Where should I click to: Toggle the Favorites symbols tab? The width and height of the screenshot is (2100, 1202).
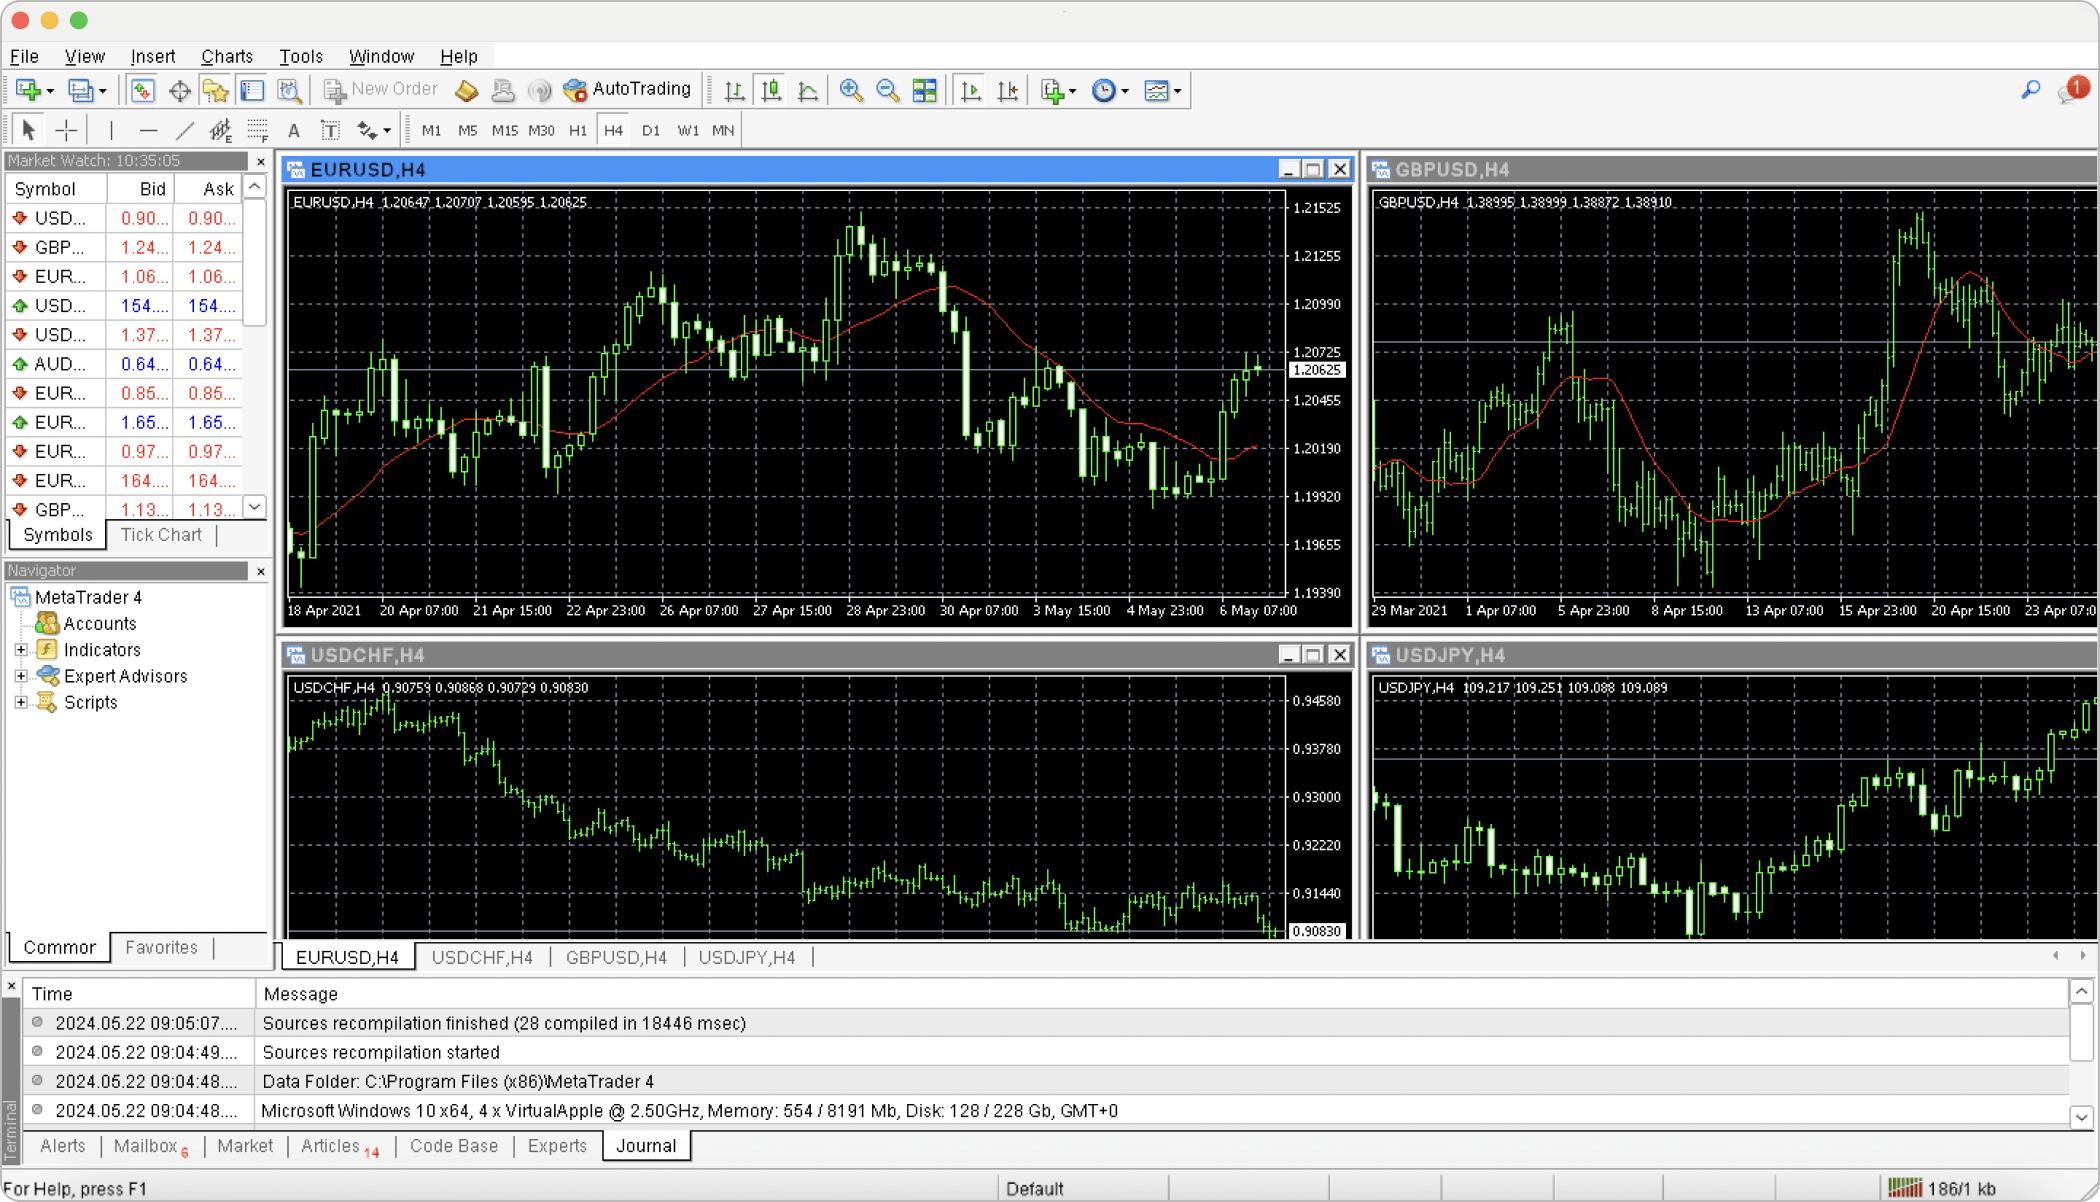(x=160, y=947)
